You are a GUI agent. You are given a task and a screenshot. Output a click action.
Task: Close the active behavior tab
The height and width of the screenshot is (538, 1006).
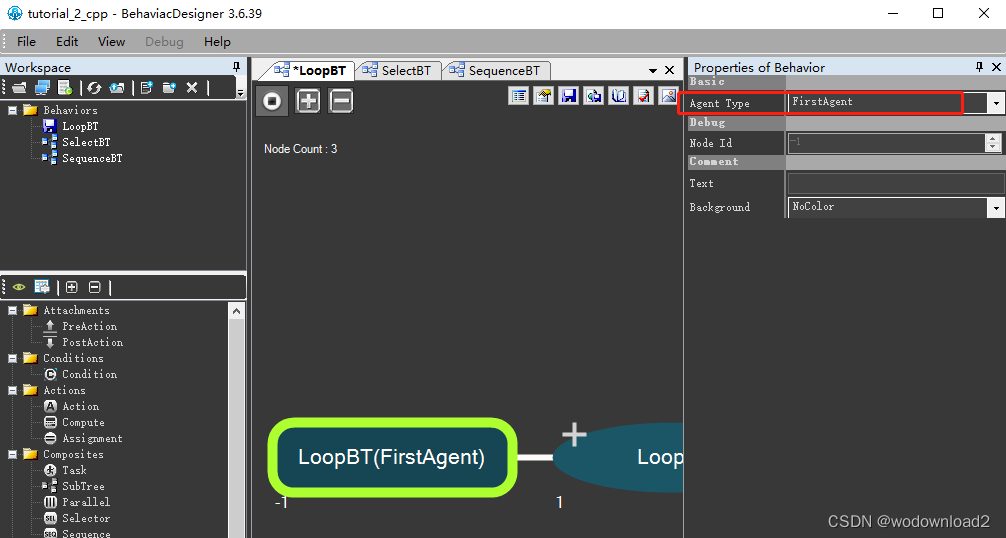coord(669,70)
